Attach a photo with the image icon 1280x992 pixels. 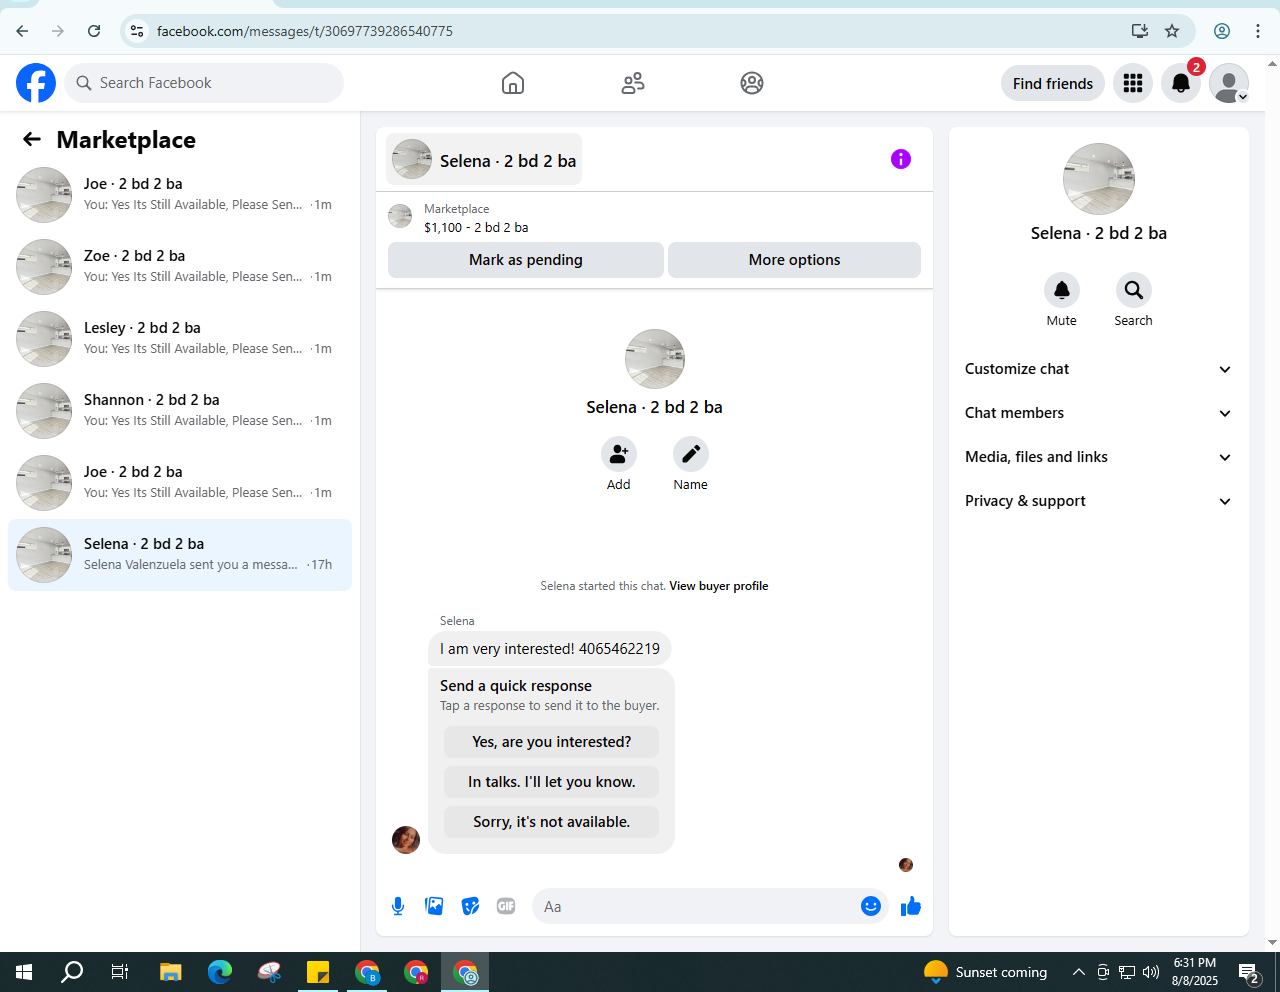coord(434,906)
